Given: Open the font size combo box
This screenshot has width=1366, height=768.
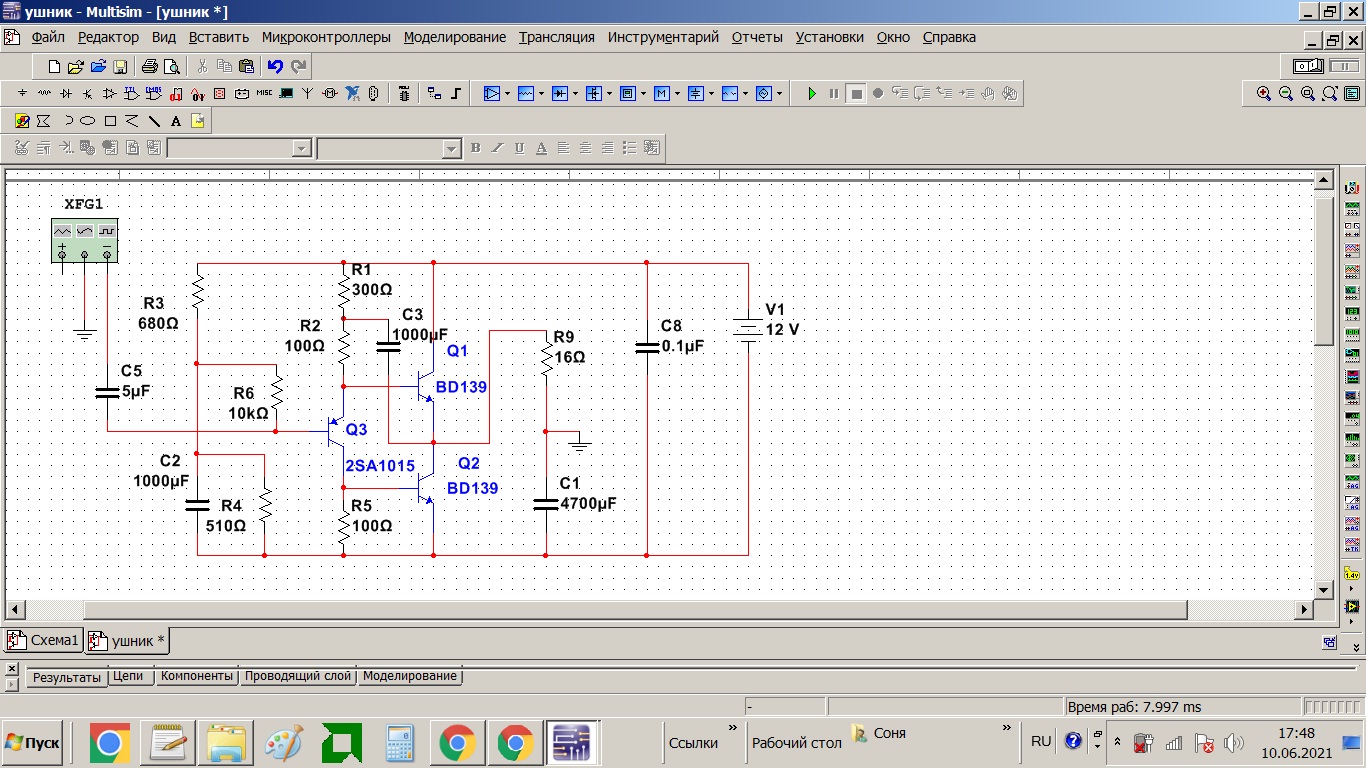Looking at the screenshot, I should 390,148.
